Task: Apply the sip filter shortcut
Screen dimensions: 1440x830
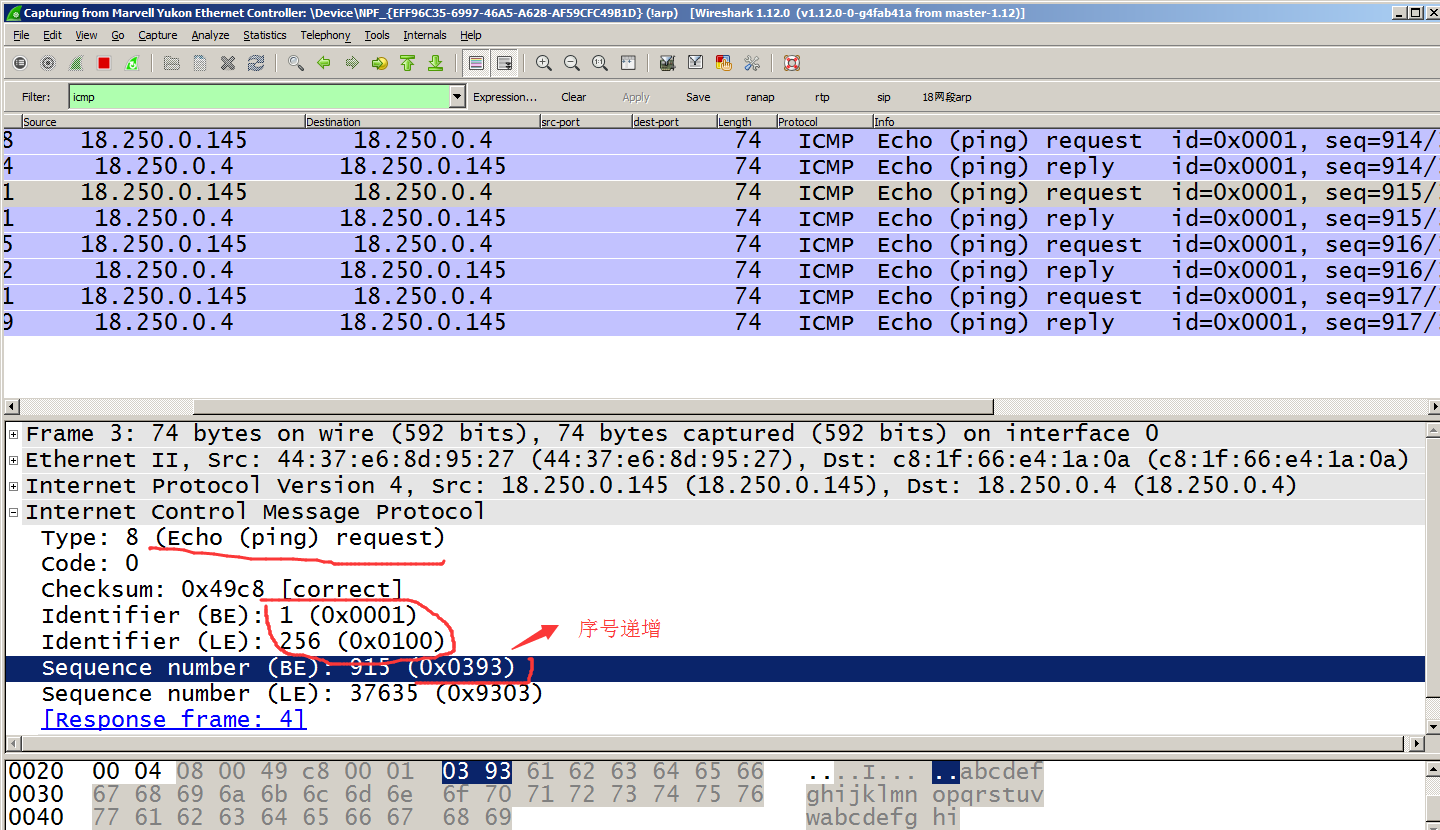Action: [884, 97]
